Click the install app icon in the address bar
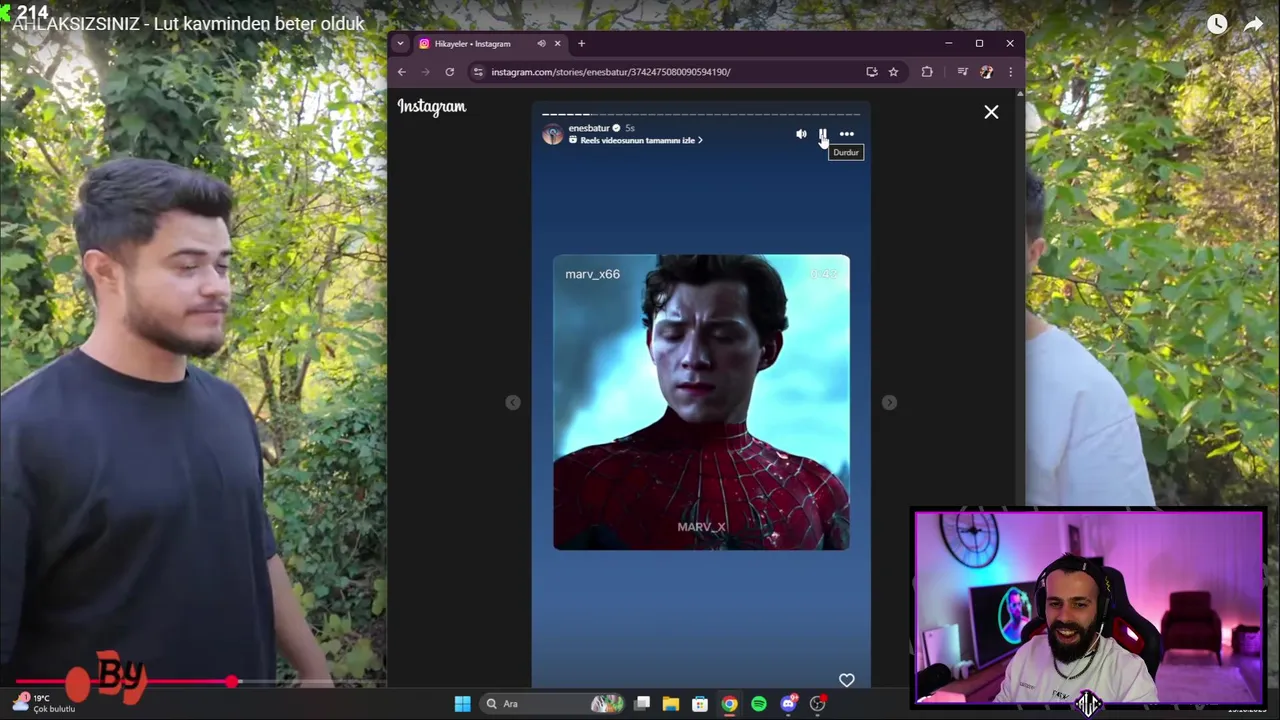Viewport: 1280px width, 720px height. click(x=872, y=72)
